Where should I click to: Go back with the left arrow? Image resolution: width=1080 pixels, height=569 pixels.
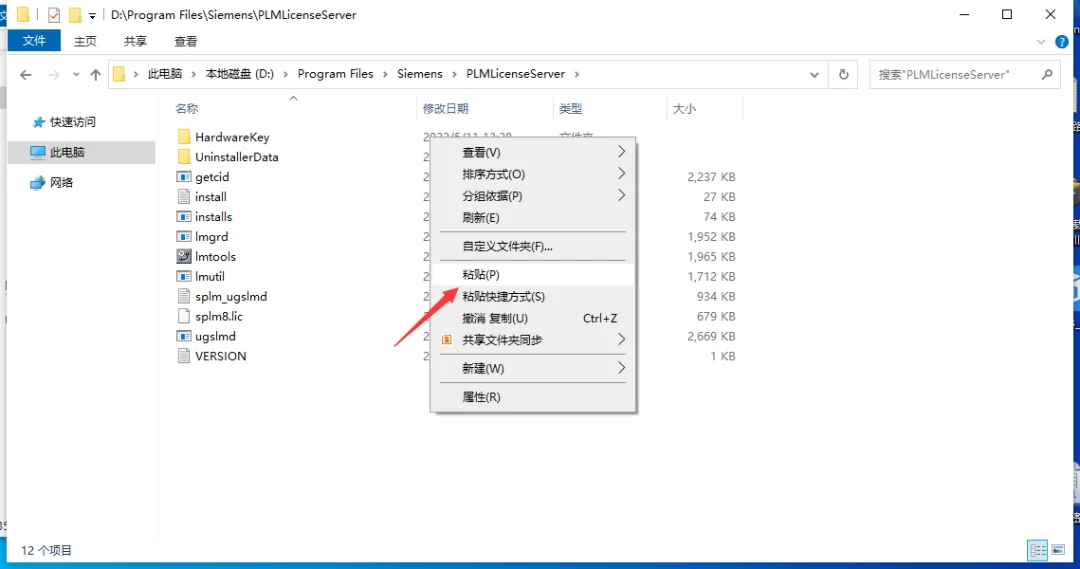25,74
